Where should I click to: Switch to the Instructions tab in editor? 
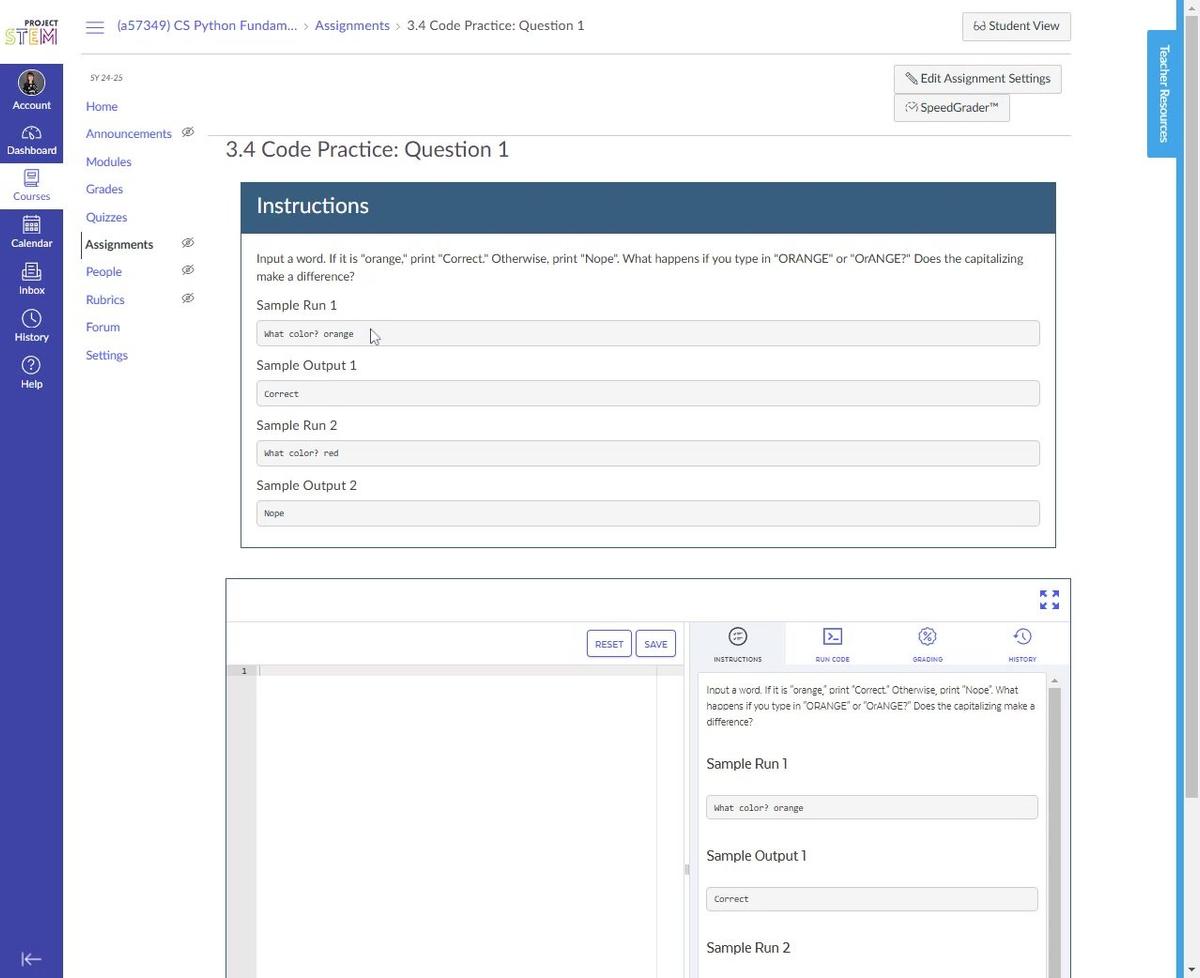(737, 644)
